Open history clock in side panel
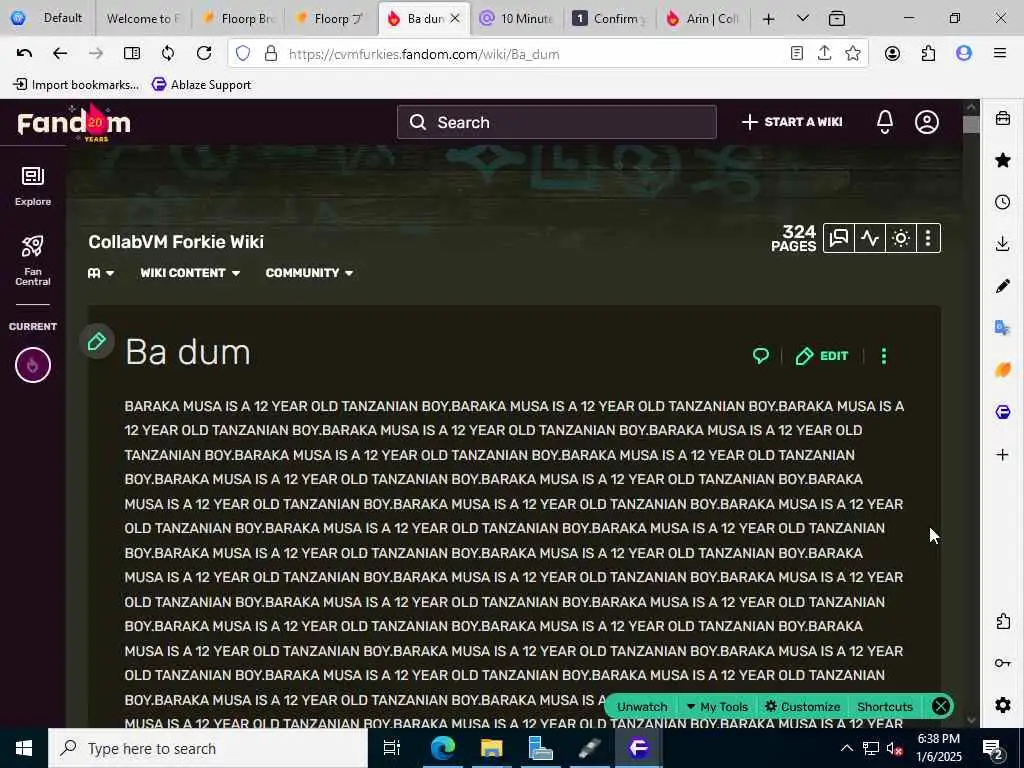The height and width of the screenshot is (768, 1024). pyautogui.click(x=1002, y=202)
